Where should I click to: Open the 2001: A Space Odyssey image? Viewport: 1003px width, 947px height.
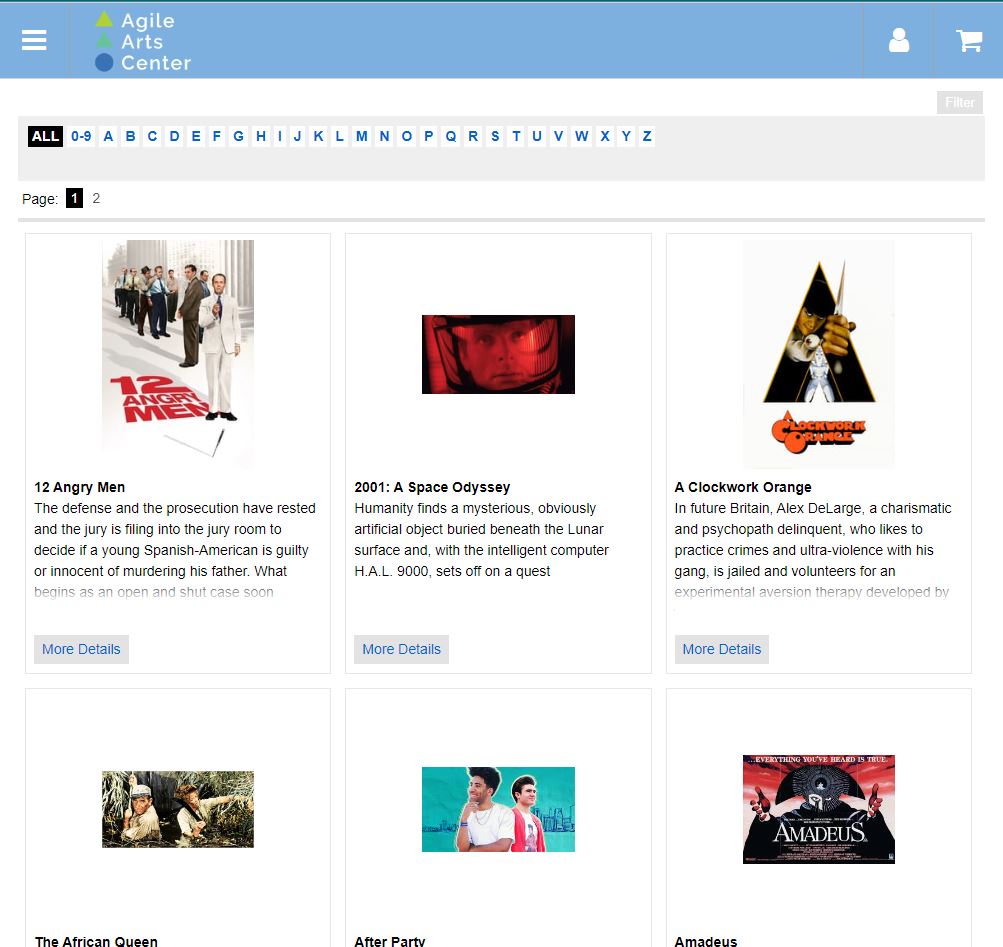pyautogui.click(x=498, y=354)
